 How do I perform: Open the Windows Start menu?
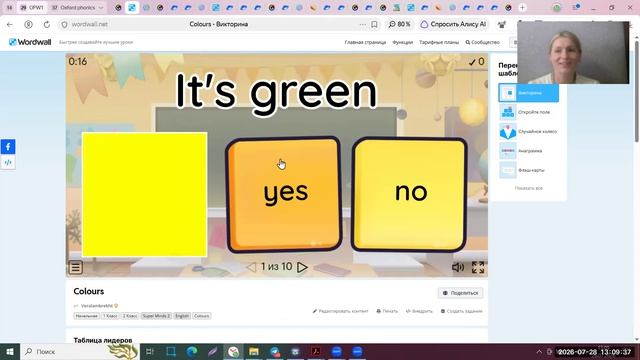tap(10, 351)
